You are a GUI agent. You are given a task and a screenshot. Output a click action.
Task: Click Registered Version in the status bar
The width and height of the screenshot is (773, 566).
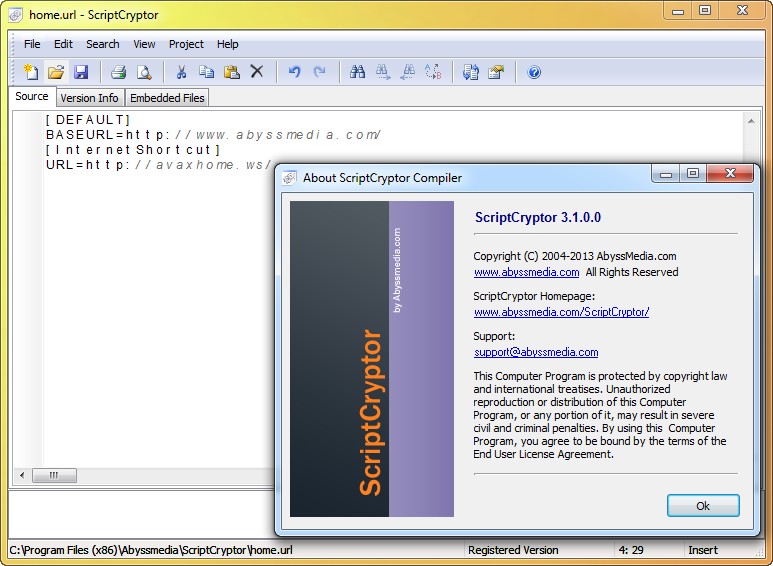pyautogui.click(x=513, y=550)
